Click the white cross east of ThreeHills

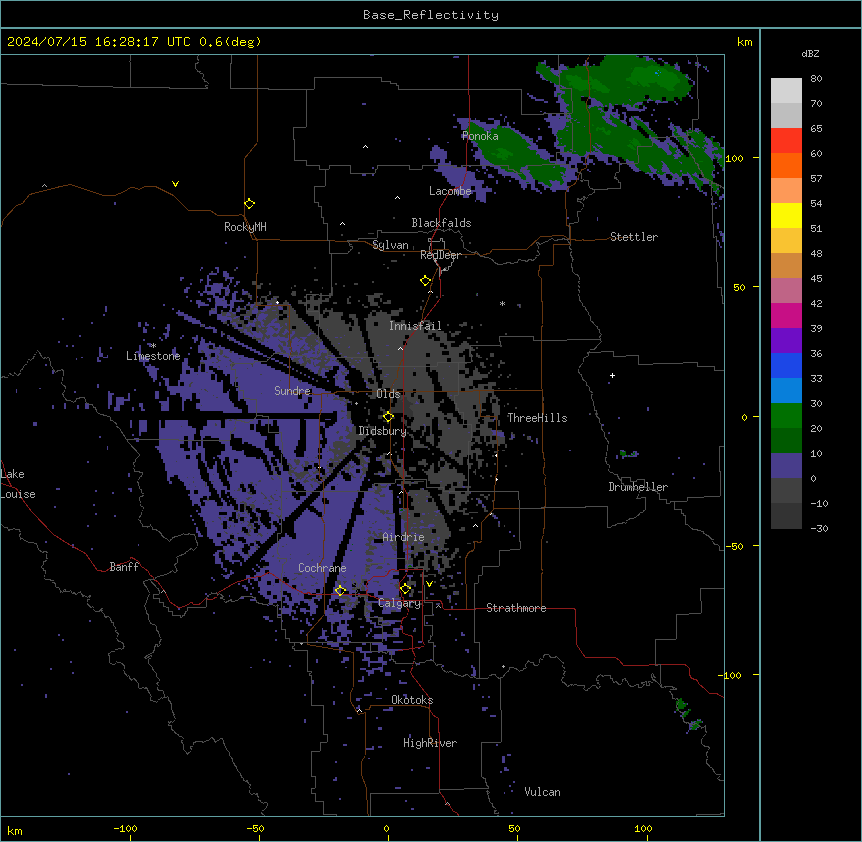click(612, 375)
